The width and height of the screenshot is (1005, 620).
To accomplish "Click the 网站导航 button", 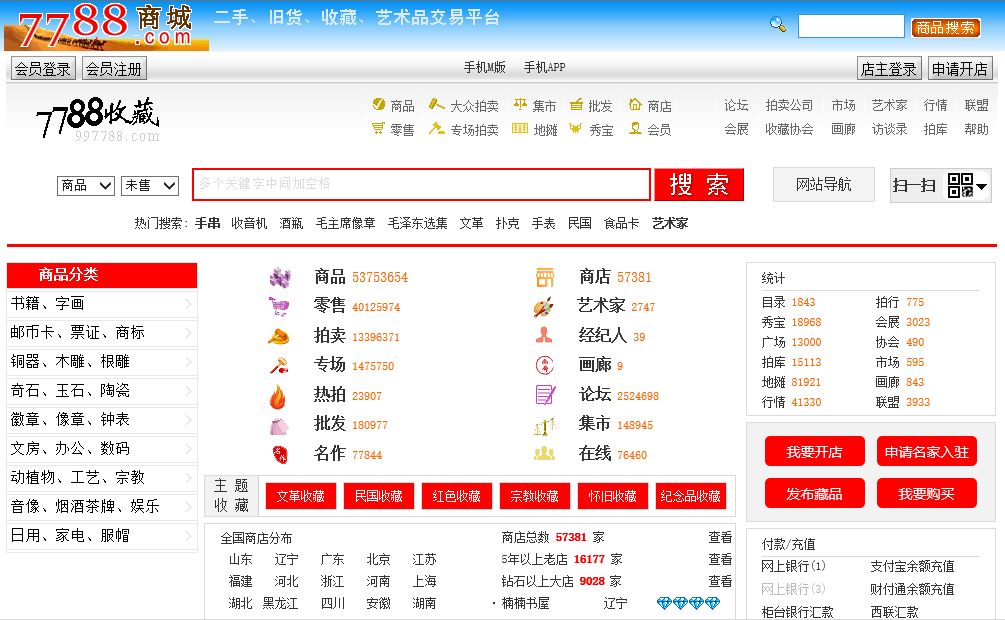I will click(824, 185).
